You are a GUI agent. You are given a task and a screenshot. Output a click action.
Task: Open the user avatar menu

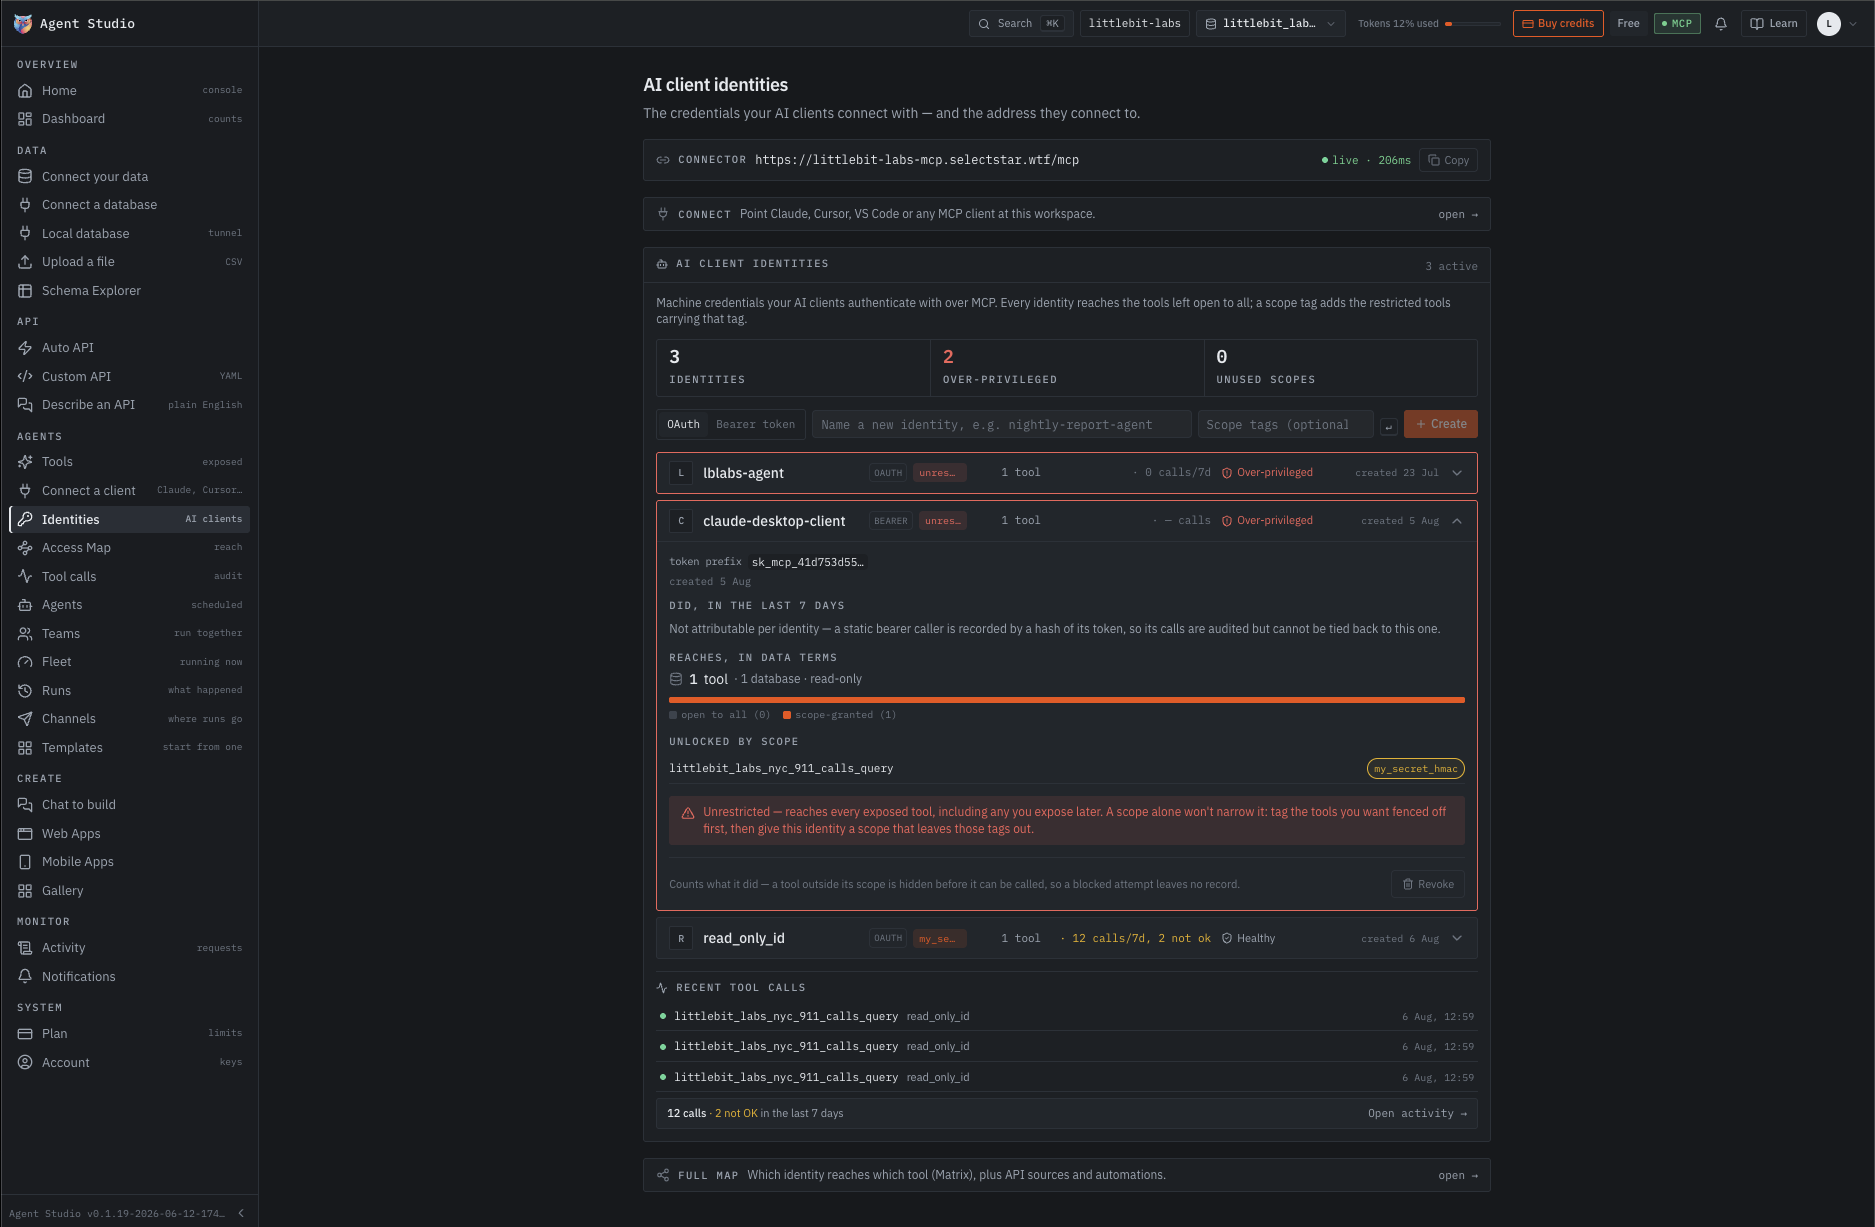click(1828, 24)
